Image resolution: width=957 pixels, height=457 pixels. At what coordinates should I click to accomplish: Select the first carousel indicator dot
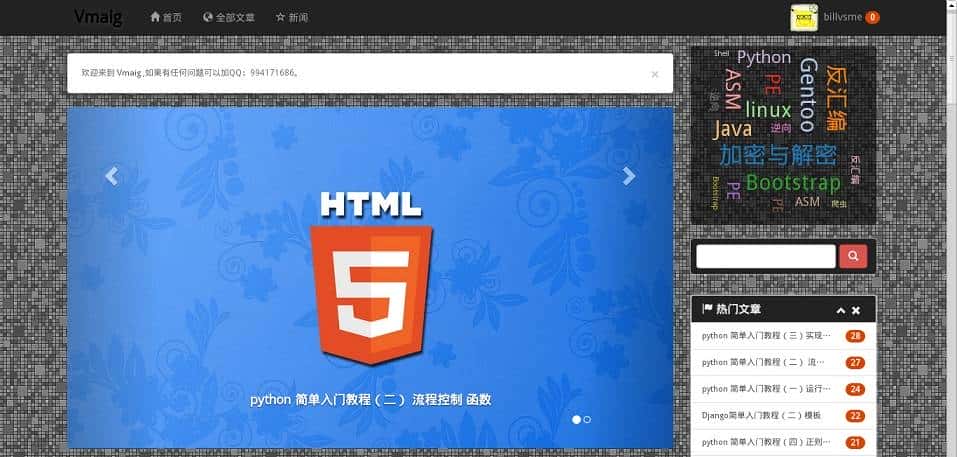(576, 419)
